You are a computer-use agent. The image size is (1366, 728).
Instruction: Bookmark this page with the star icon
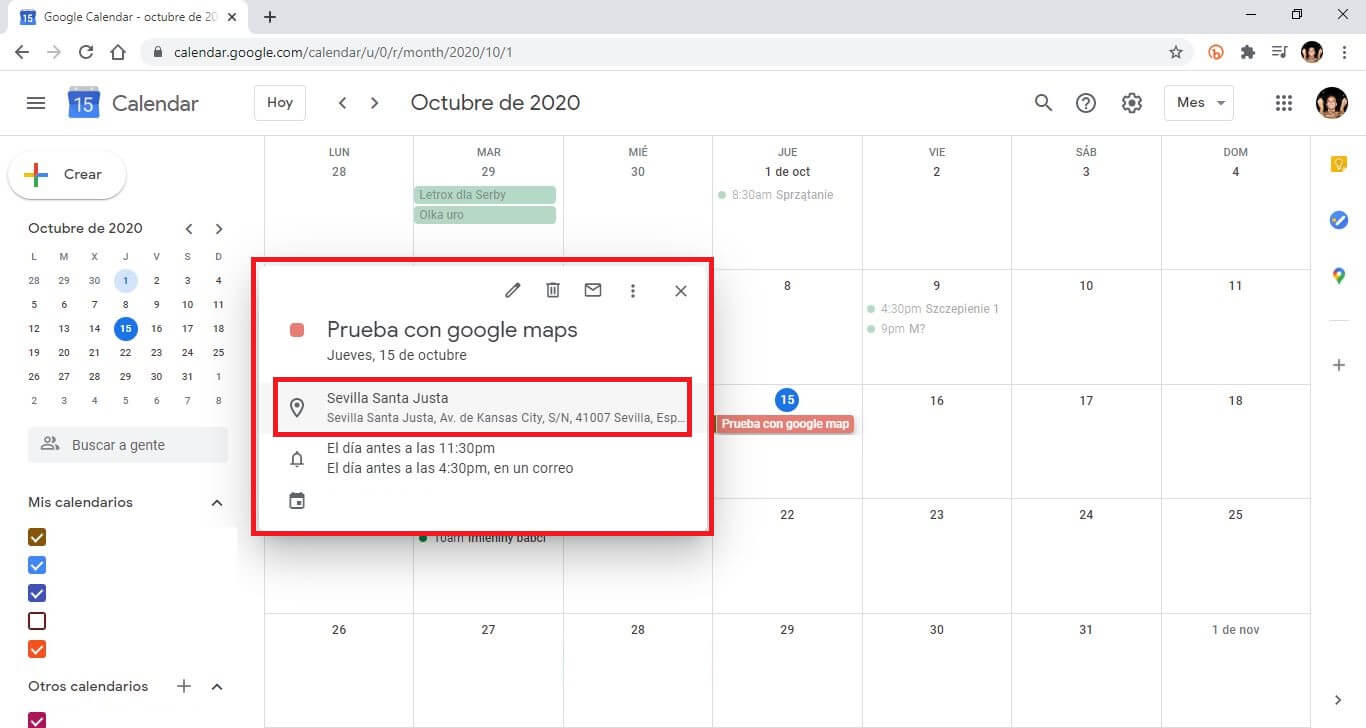pyautogui.click(x=1176, y=52)
